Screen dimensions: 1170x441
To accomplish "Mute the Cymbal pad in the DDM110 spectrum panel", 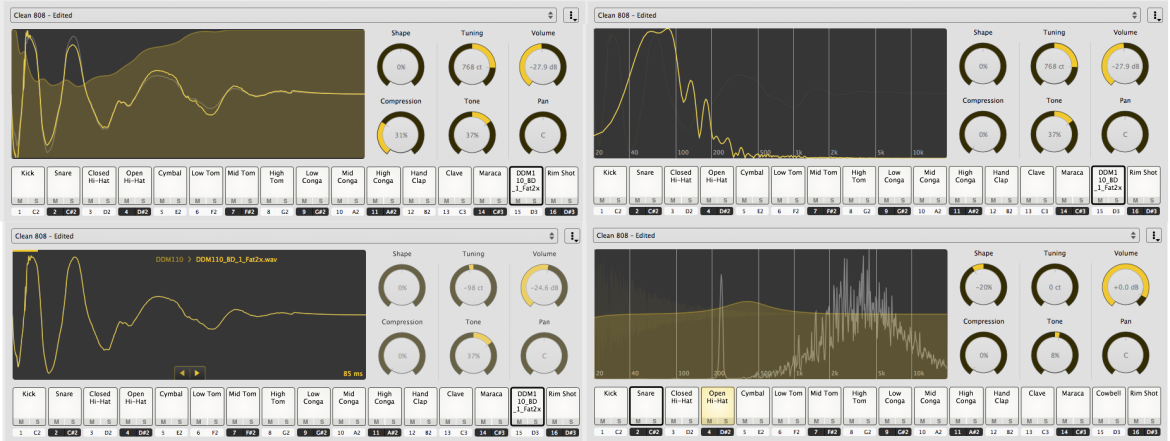I will pyautogui.click(x=745, y=200).
